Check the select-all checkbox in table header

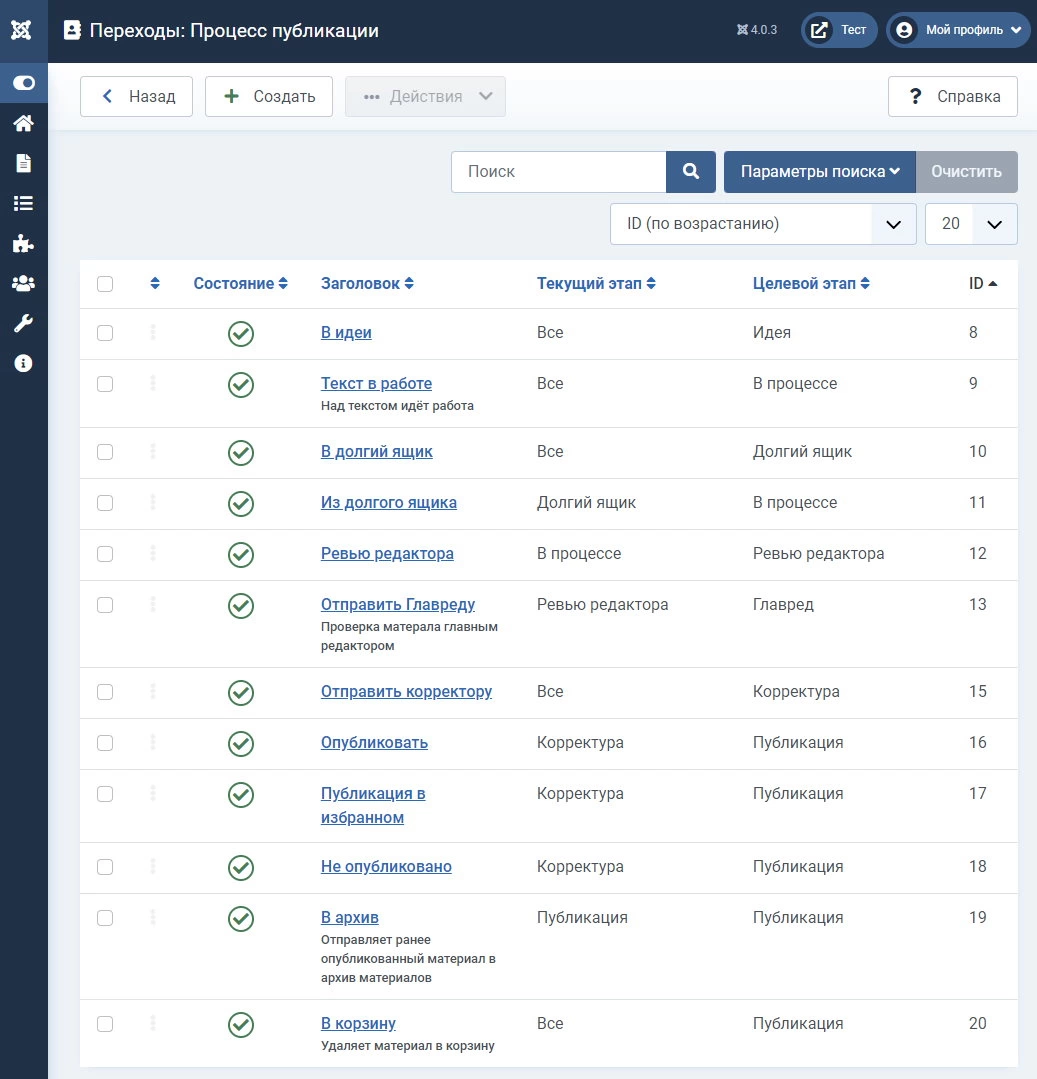(x=105, y=284)
